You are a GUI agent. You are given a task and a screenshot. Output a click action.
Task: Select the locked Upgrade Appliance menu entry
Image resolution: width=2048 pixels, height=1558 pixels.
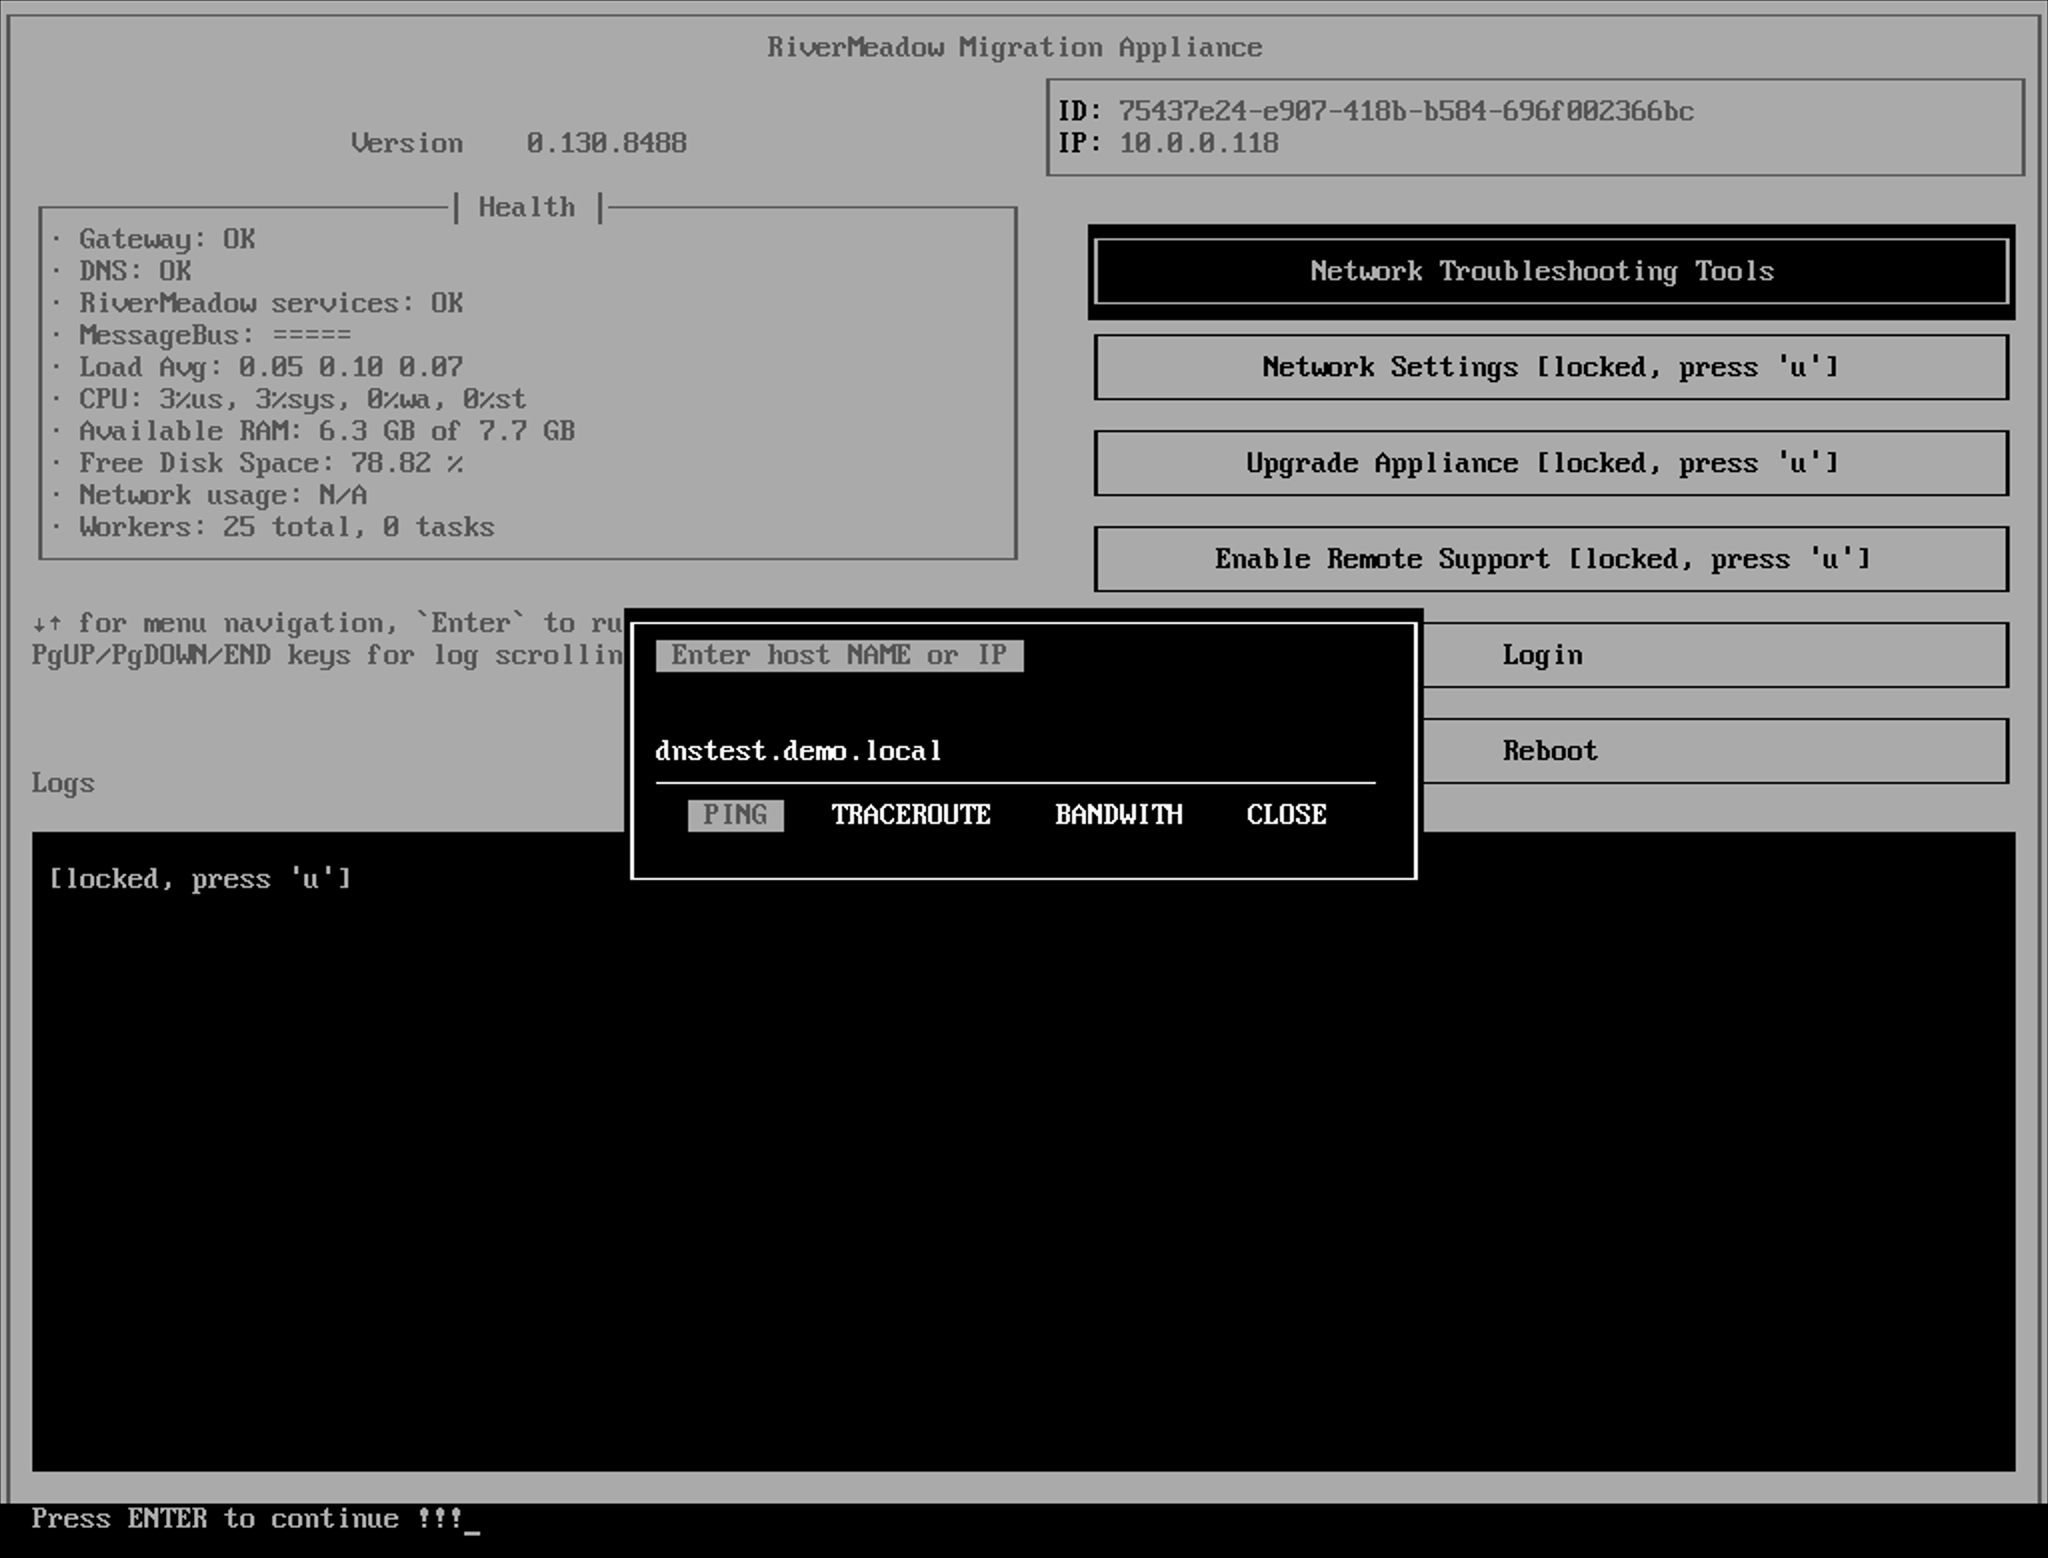1550,463
